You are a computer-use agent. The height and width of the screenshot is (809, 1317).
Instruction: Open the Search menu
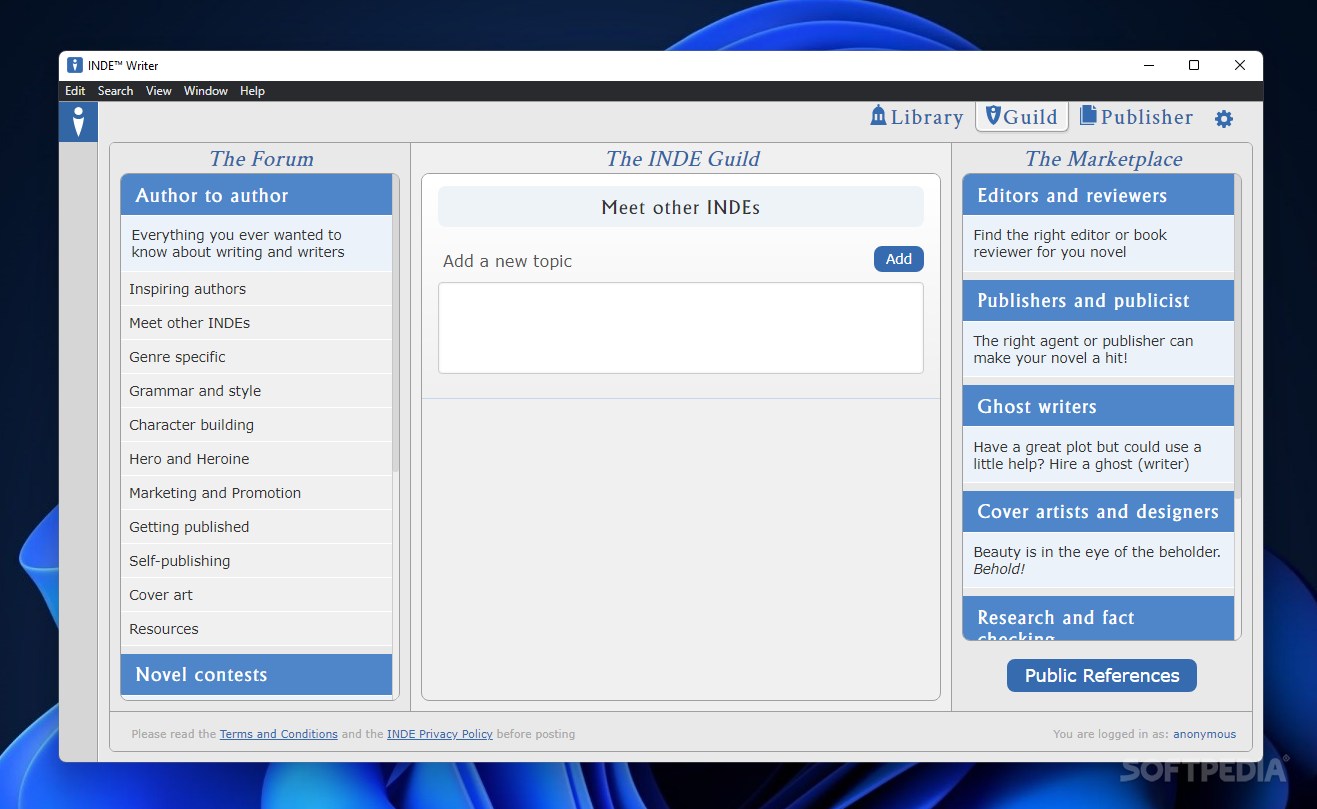[x=115, y=91]
